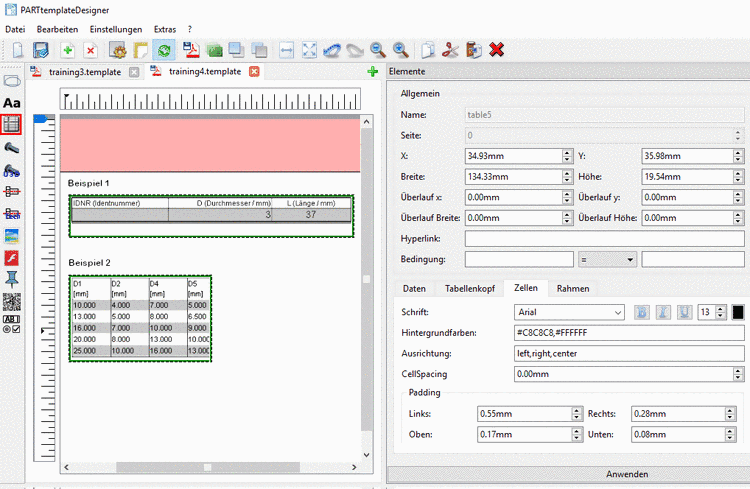Toggle italic font style button
The image size is (750, 489).
click(662, 313)
